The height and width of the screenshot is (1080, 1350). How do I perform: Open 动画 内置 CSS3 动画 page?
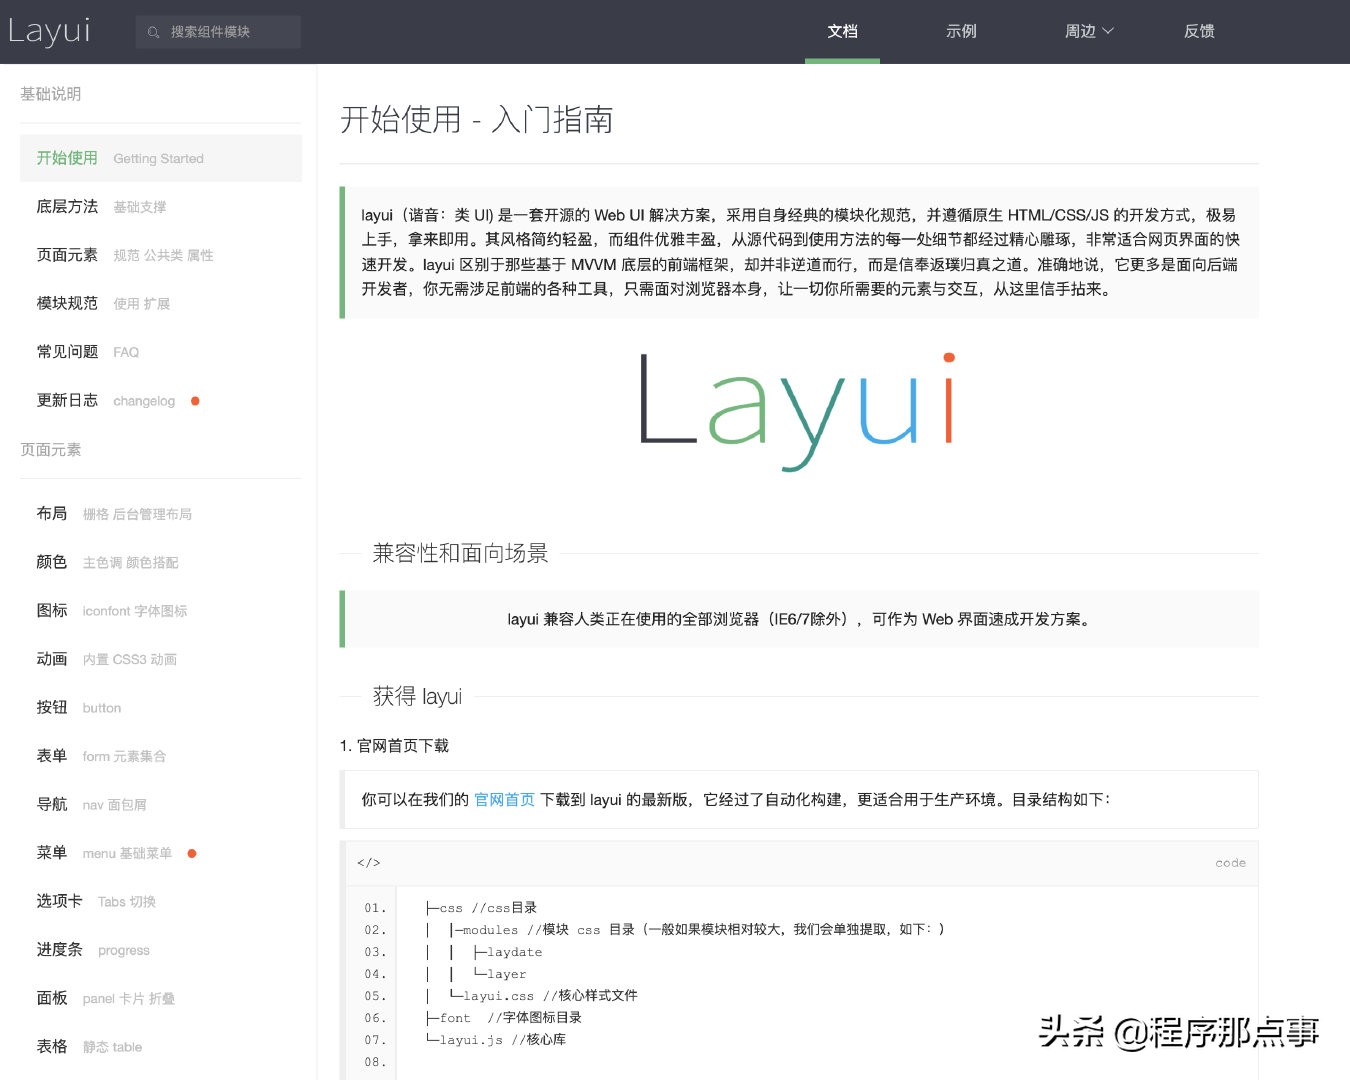[x=160, y=659]
